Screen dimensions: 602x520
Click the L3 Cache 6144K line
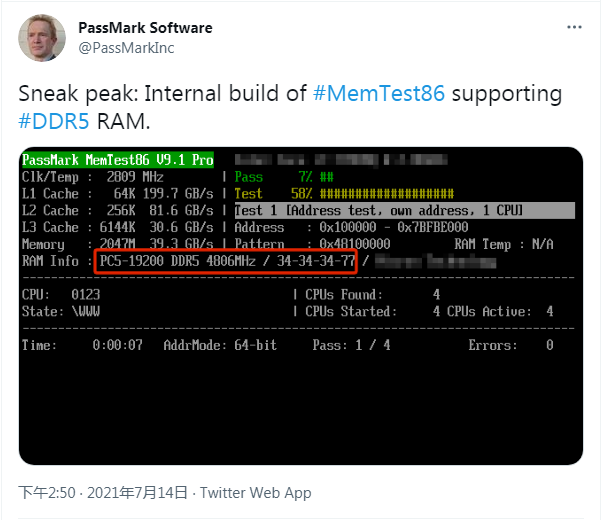(x=117, y=228)
